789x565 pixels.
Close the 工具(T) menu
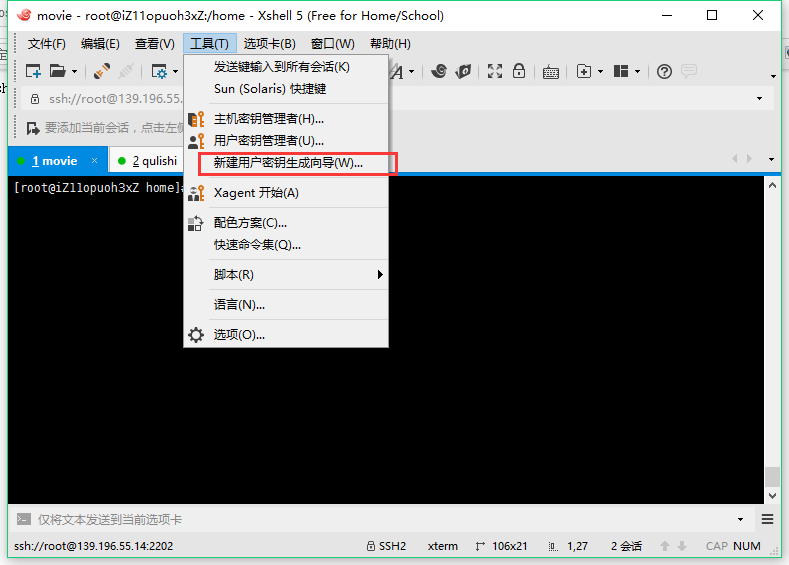coord(209,44)
